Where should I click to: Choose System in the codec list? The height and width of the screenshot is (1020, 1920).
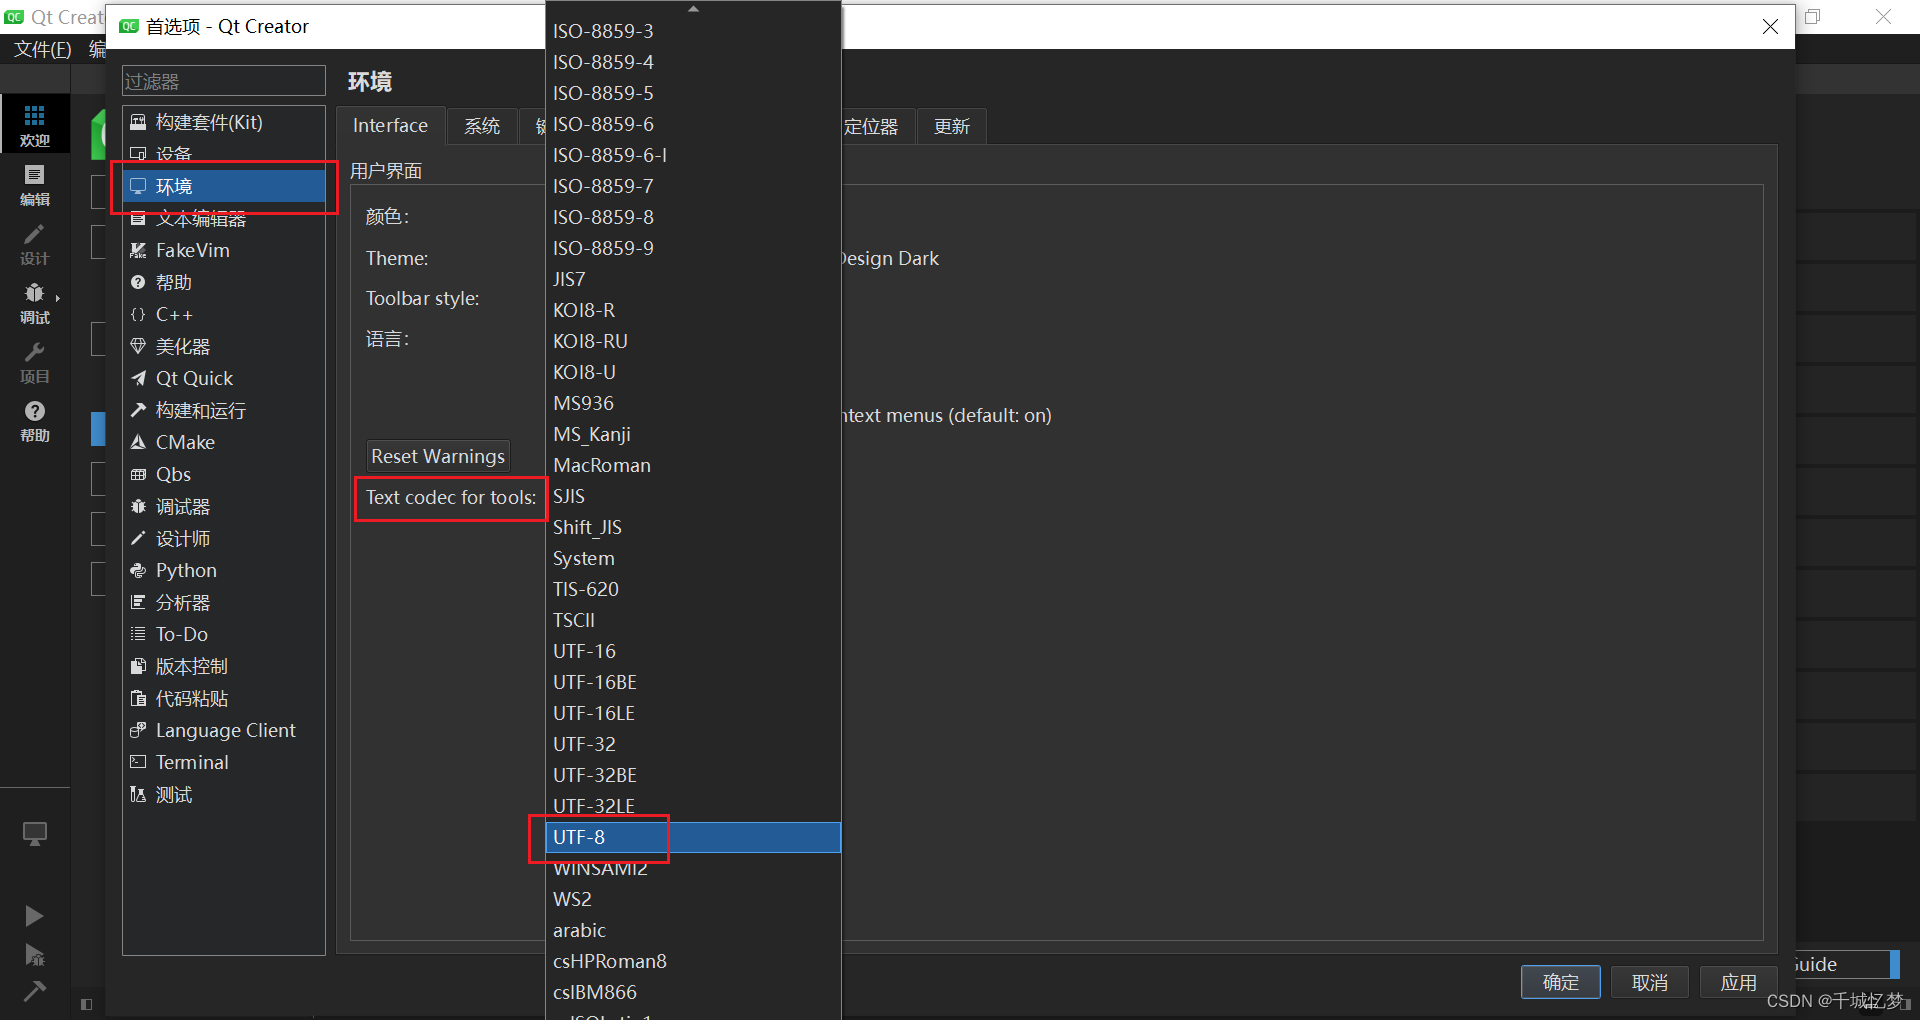click(x=693, y=558)
